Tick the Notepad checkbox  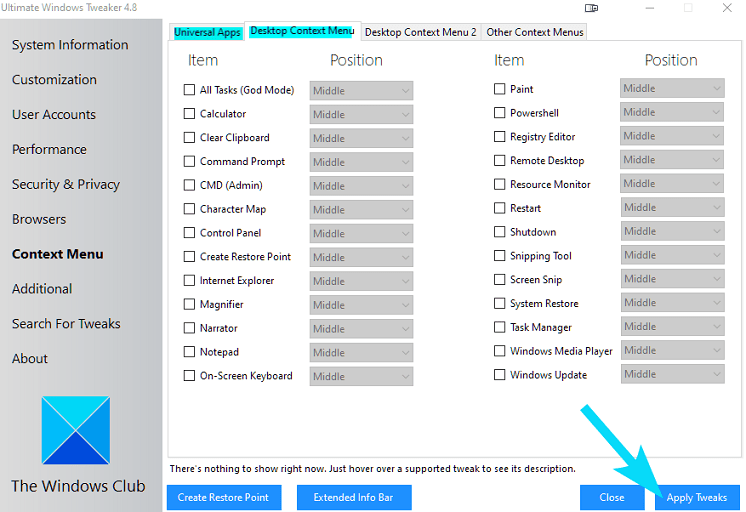coord(189,352)
